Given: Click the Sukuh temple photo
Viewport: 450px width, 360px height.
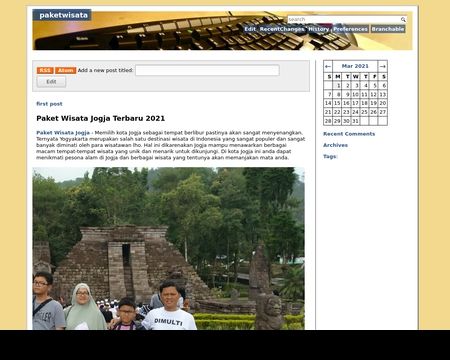Looking at the screenshot, I should point(168,248).
